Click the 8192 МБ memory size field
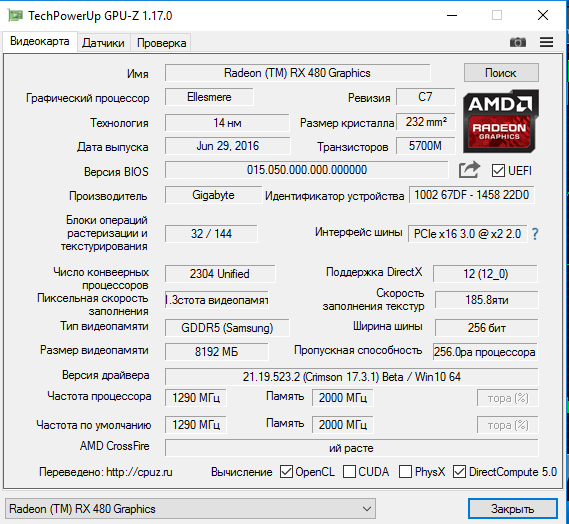Image resolution: width=569 pixels, height=524 pixels. [217, 352]
